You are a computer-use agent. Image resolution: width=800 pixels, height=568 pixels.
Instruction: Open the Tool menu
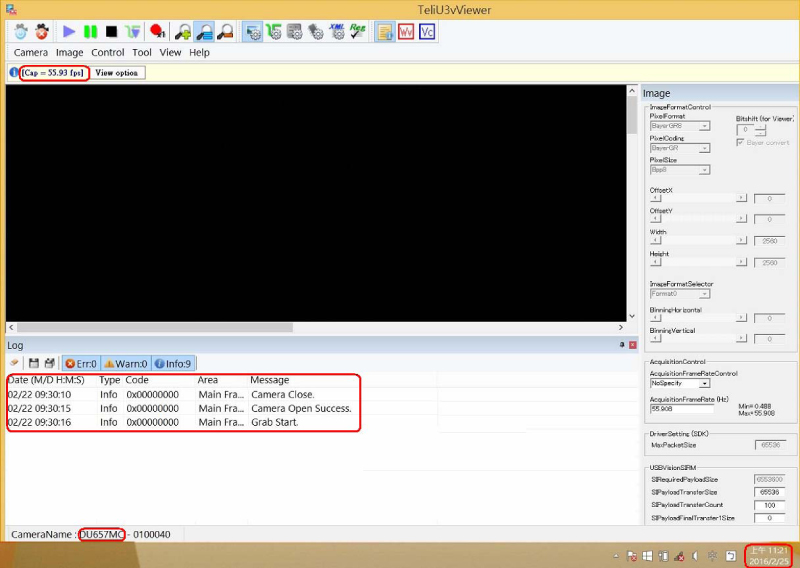click(x=142, y=52)
